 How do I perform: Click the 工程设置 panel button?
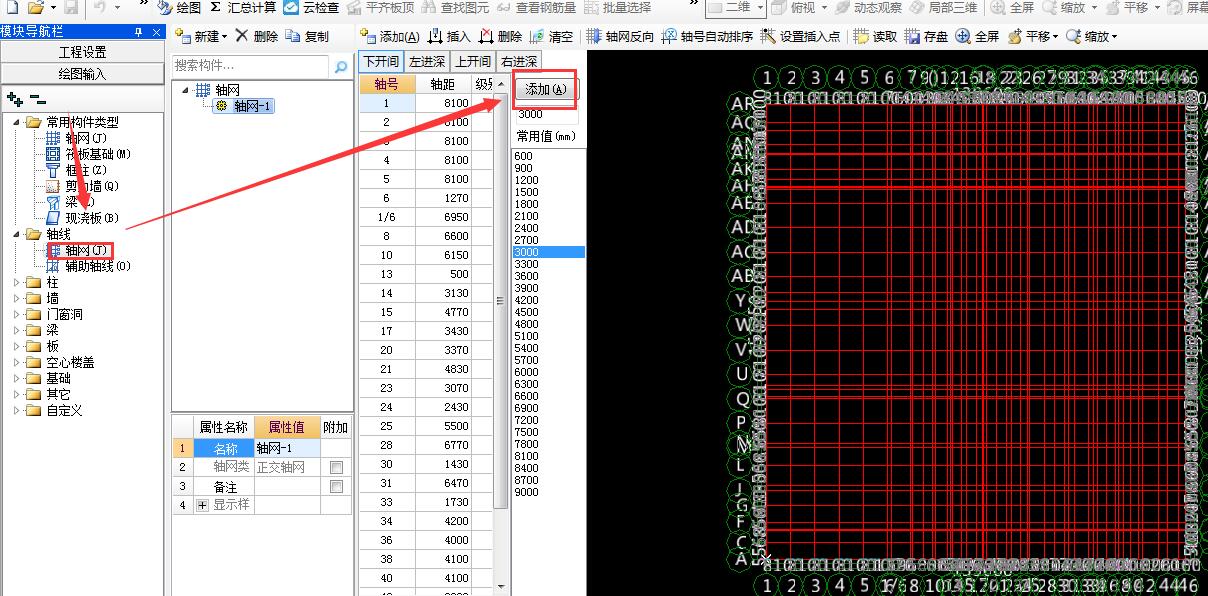tap(82, 52)
